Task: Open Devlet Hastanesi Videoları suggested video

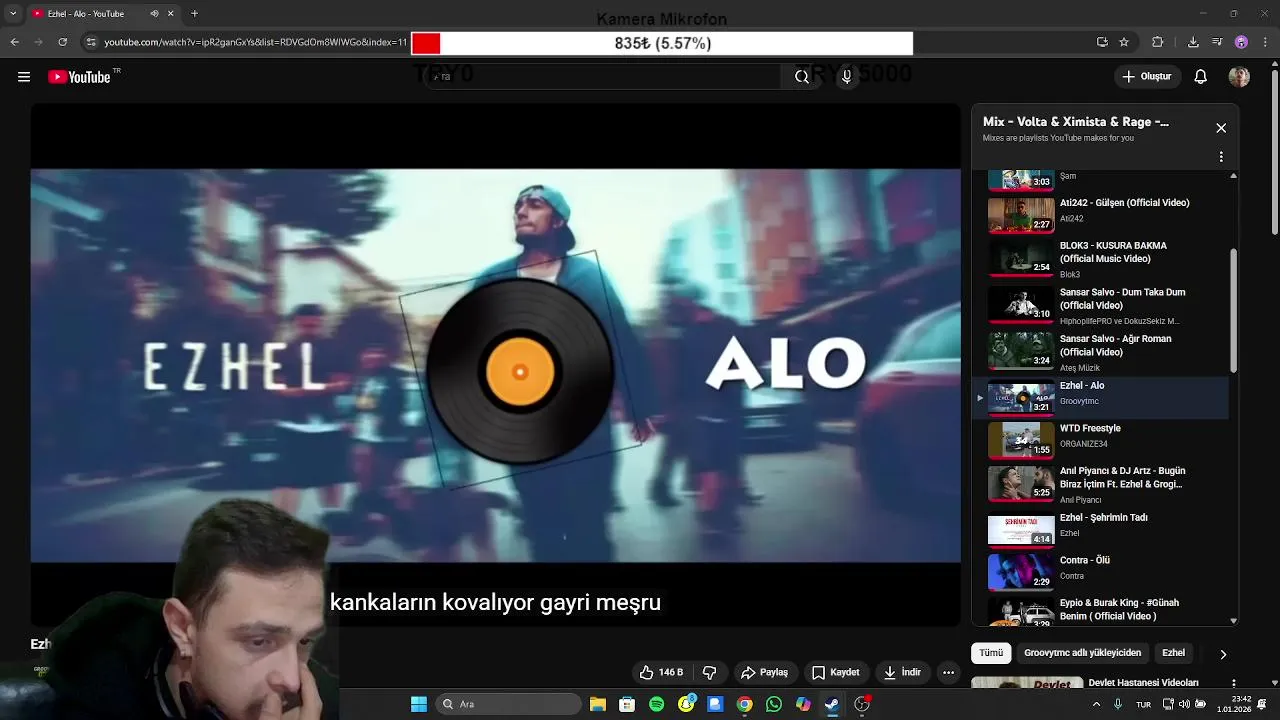Action: [x=1143, y=682]
